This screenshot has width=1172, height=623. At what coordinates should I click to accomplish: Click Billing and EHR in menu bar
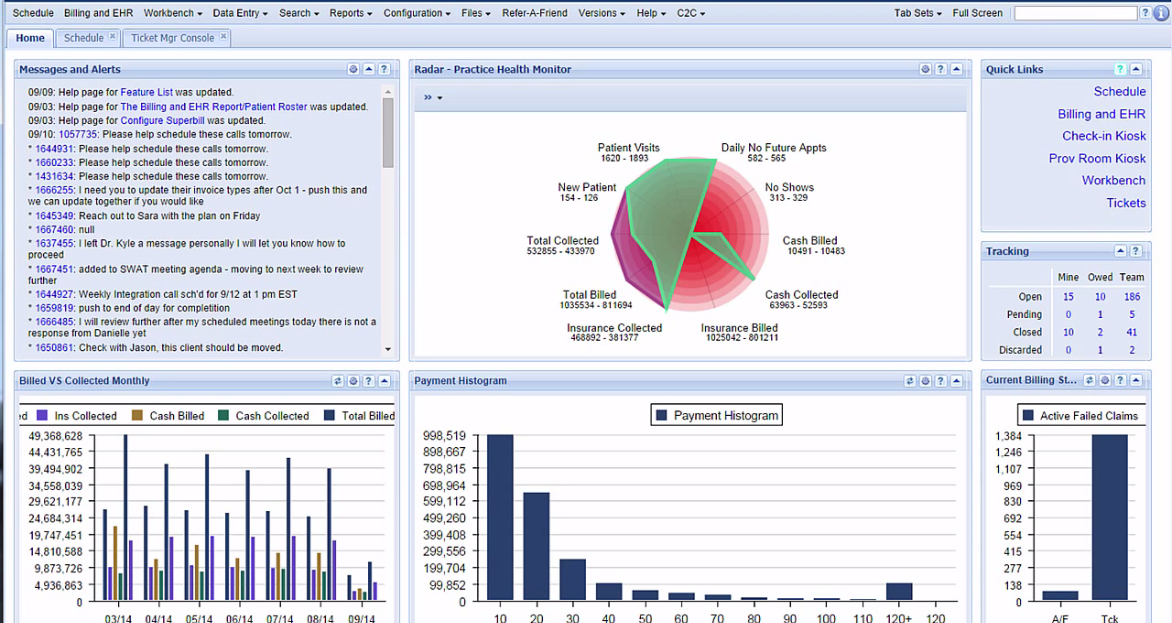pyautogui.click(x=99, y=13)
